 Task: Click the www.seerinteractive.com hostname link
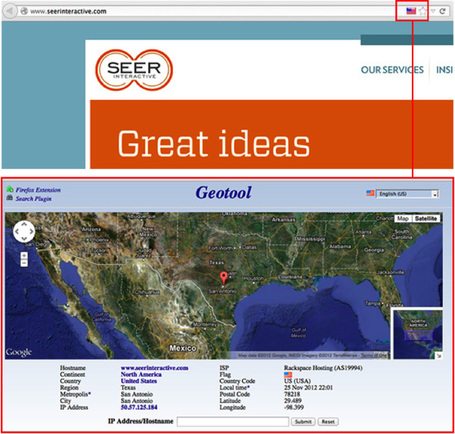click(x=154, y=368)
